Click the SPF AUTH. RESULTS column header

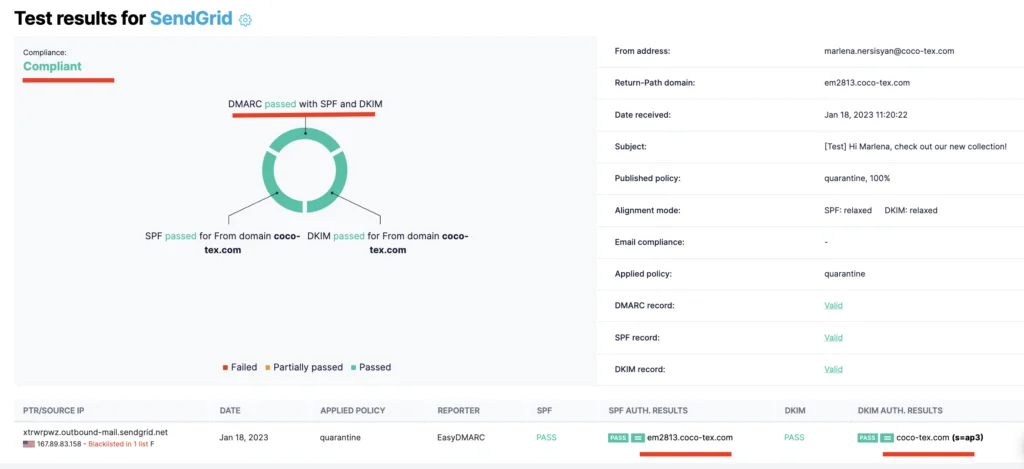(648, 411)
